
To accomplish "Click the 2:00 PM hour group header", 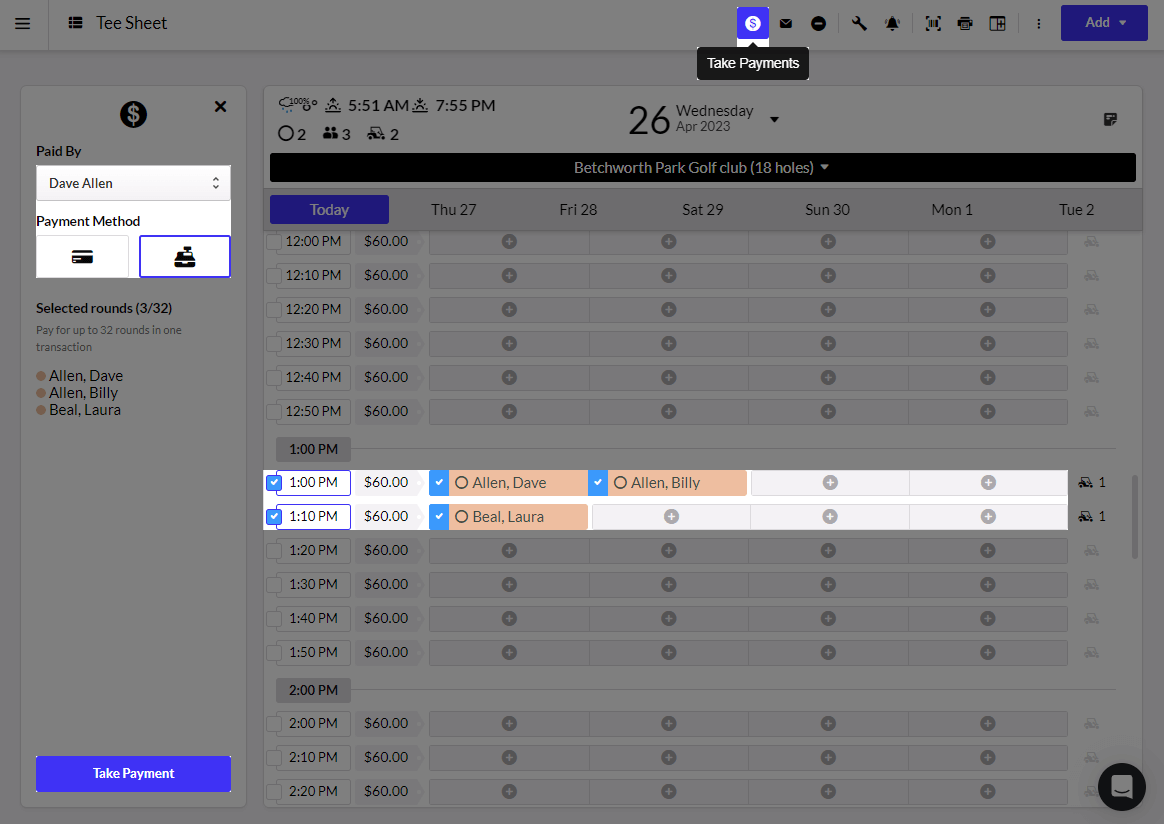I will (313, 690).
